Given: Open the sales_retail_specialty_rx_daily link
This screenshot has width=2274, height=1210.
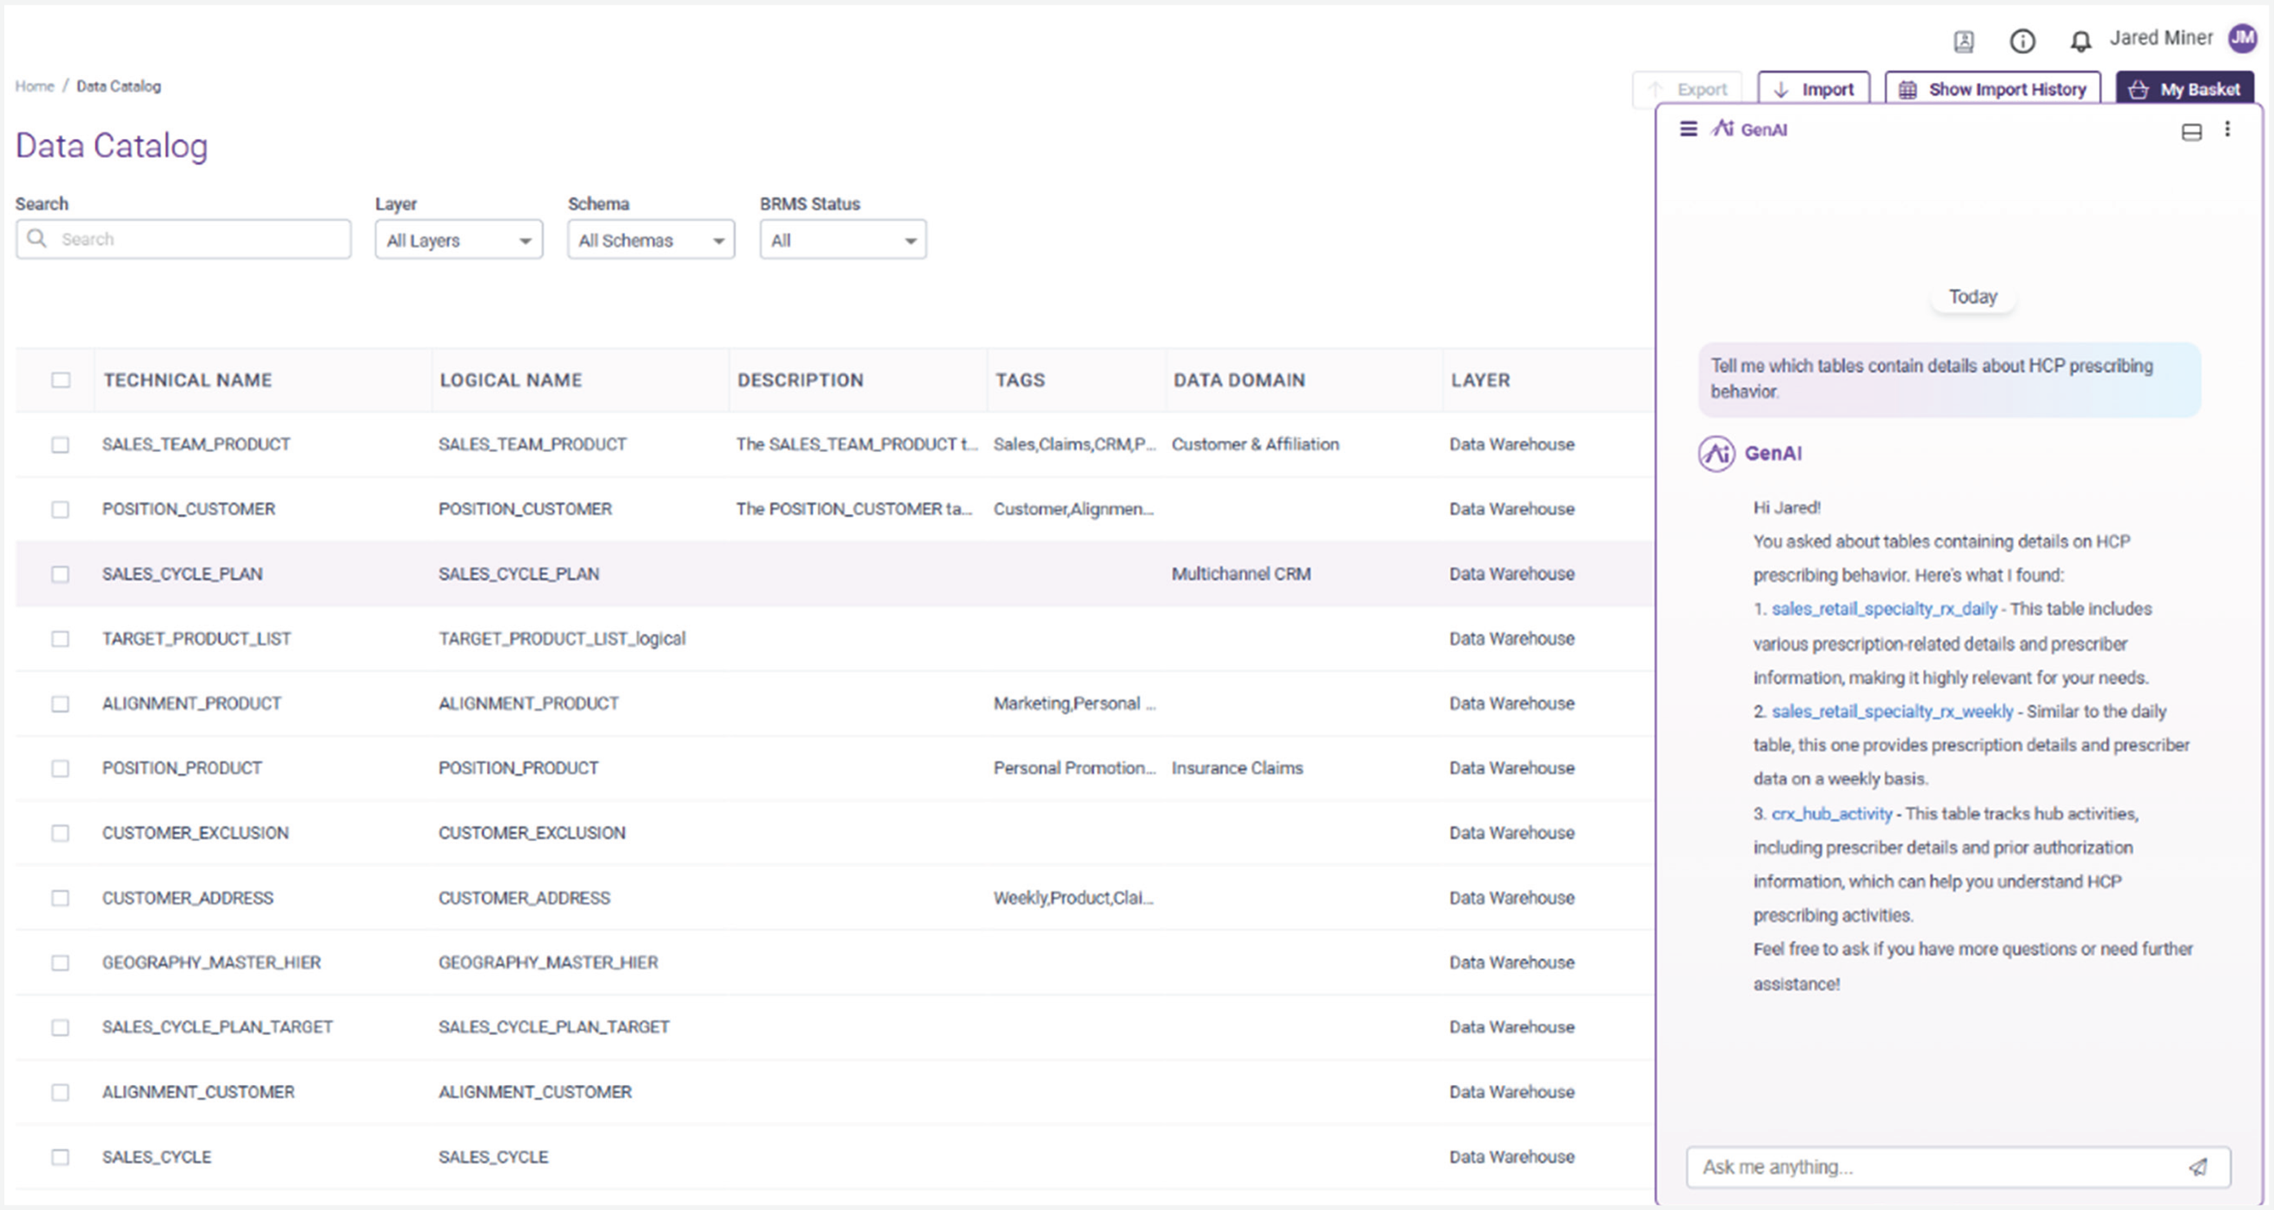Looking at the screenshot, I should [x=1884, y=608].
